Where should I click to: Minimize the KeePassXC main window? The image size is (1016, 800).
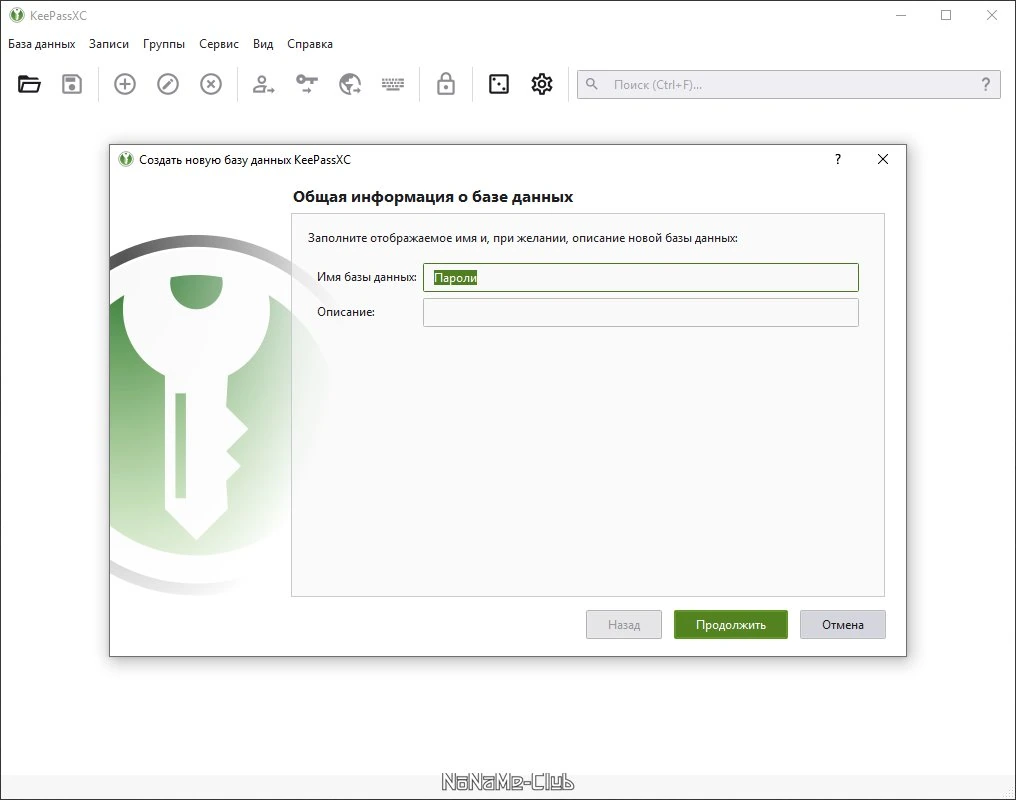click(901, 15)
